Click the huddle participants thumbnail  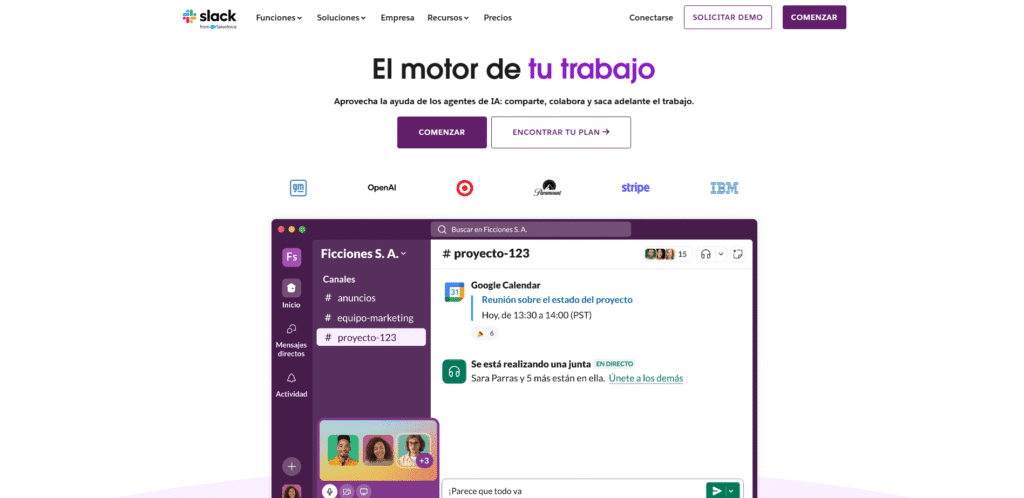378,450
